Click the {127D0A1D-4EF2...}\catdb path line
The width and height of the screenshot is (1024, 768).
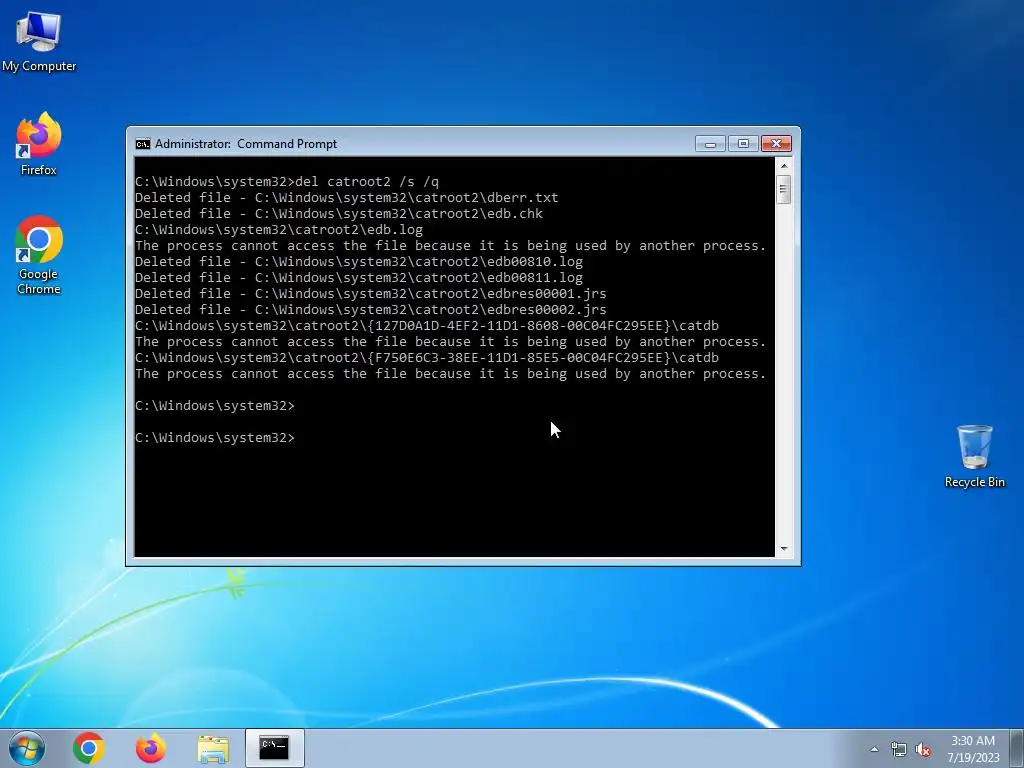click(x=427, y=325)
